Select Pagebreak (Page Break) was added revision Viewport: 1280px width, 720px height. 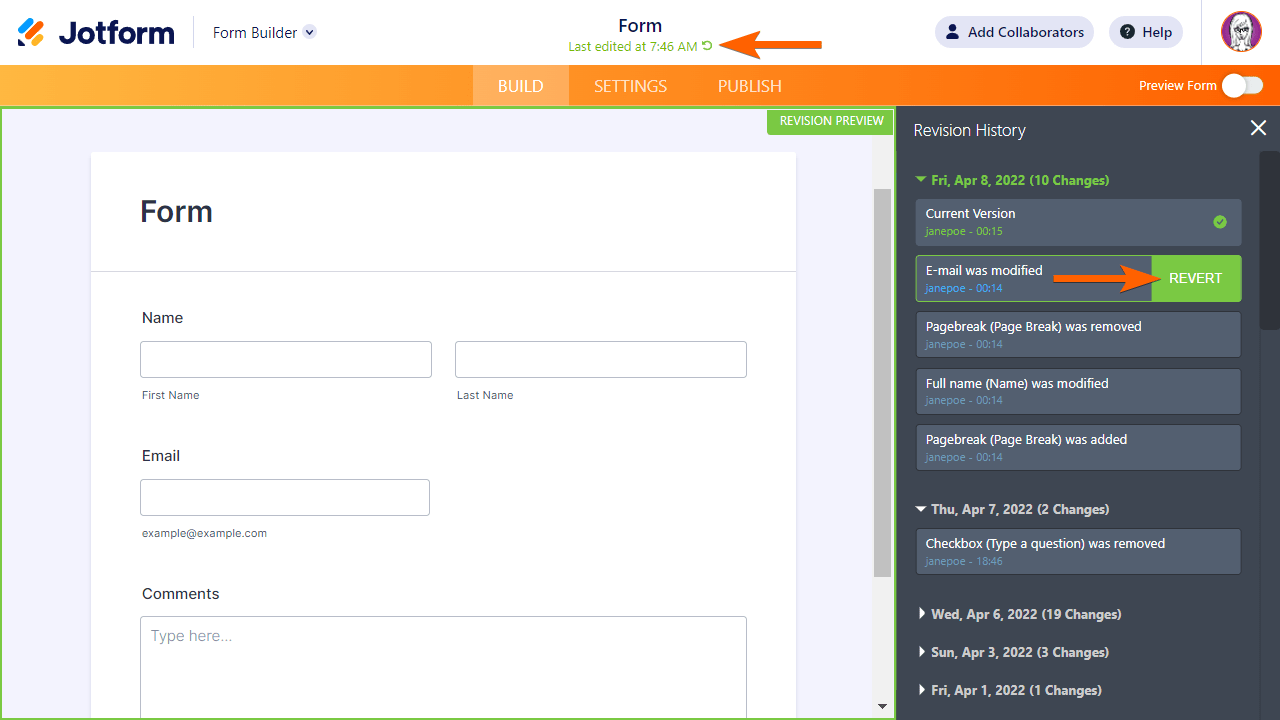tap(1078, 447)
